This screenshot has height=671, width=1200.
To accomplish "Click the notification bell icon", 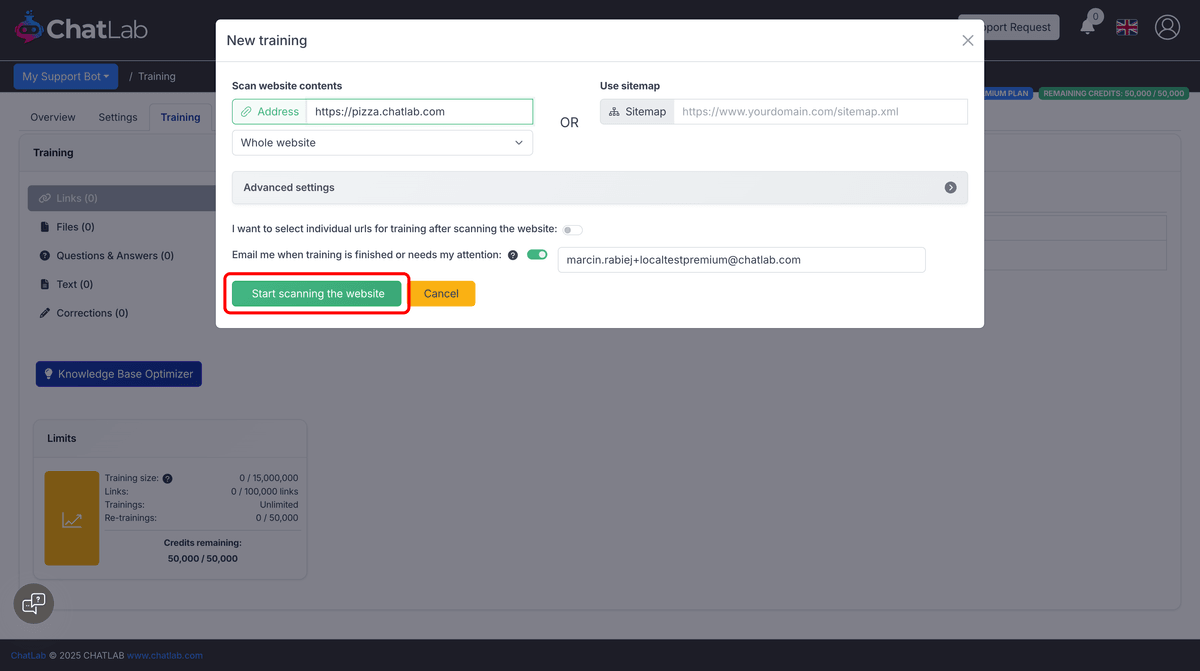I will click(x=1088, y=27).
